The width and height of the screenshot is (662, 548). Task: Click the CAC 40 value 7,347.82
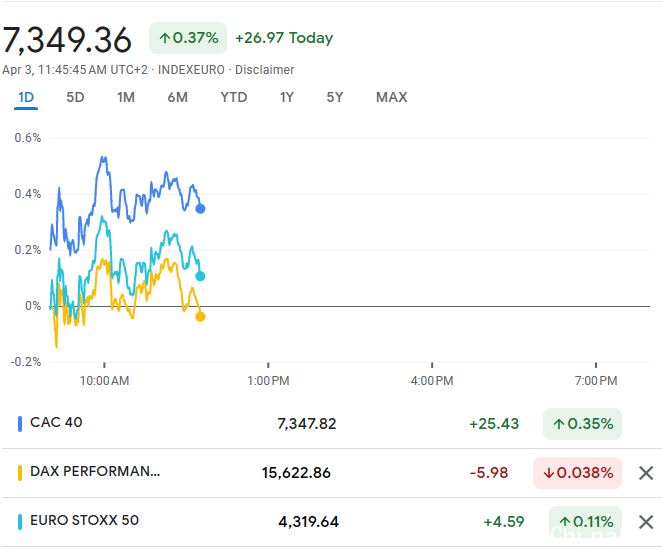tap(307, 424)
